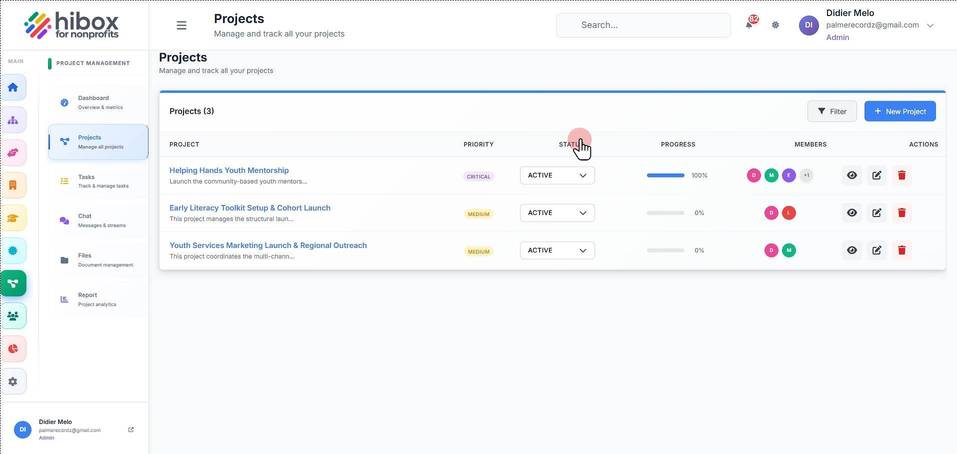Click the DI avatar in the header
957x454 pixels.
point(809,25)
